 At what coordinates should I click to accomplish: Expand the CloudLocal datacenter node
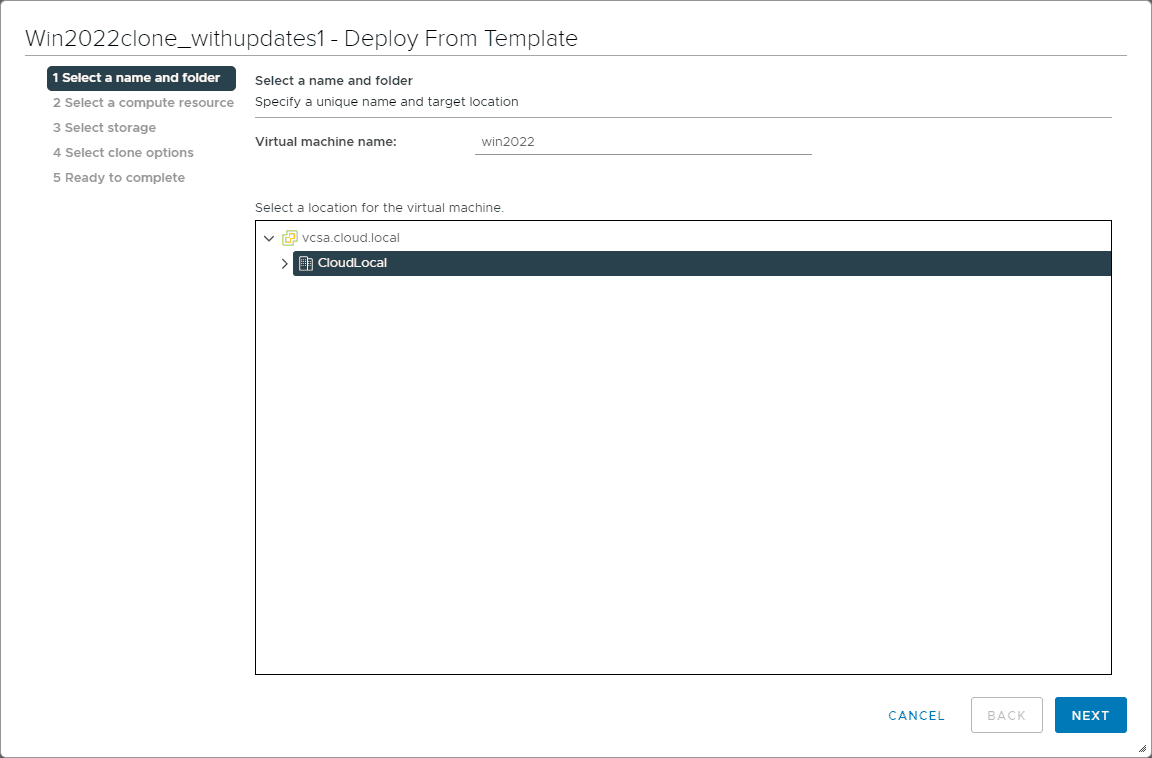tap(284, 264)
